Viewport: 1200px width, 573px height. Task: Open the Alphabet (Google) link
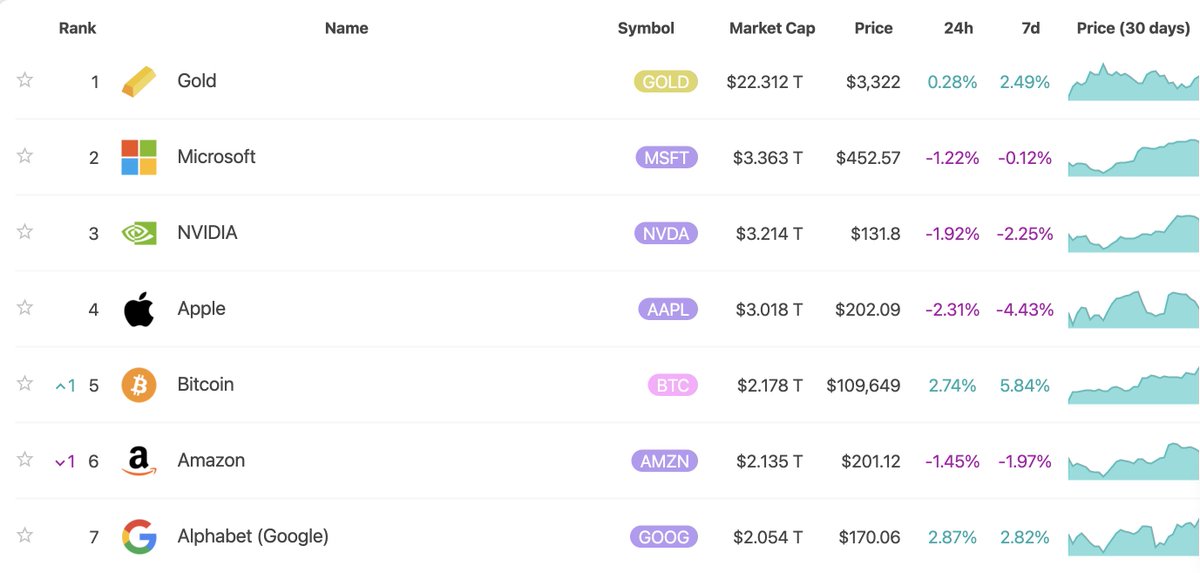(x=253, y=537)
